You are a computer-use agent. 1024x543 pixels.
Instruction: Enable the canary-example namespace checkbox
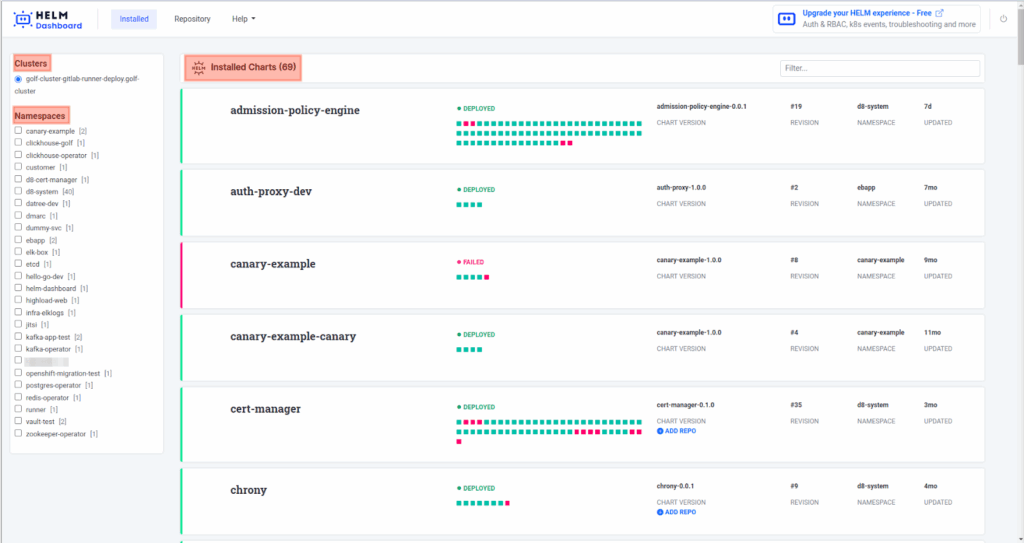pos(18,130)
